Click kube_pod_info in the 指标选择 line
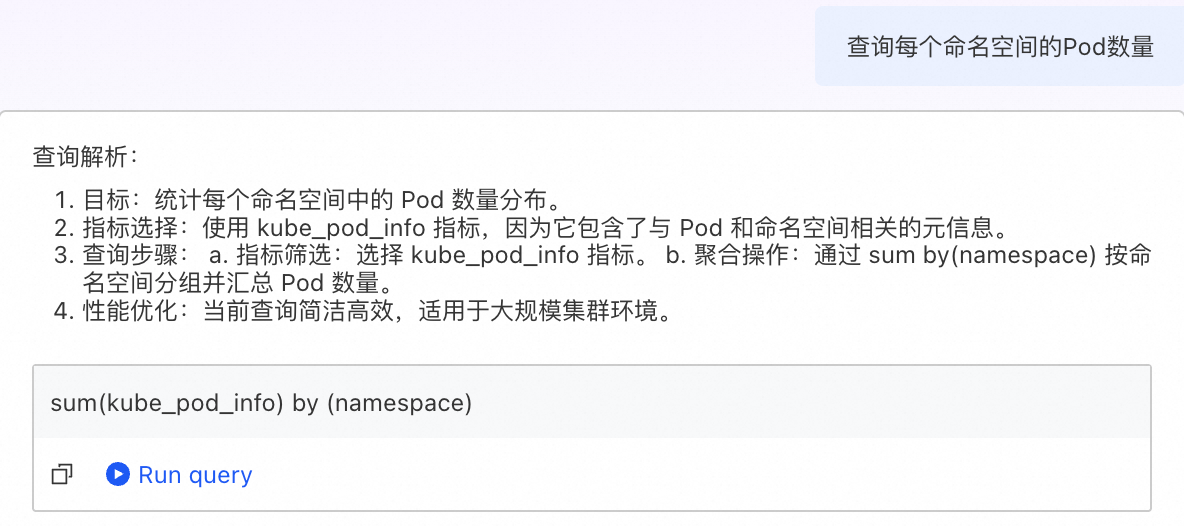This screenshot has width=1184, height=526. [344, 228]
